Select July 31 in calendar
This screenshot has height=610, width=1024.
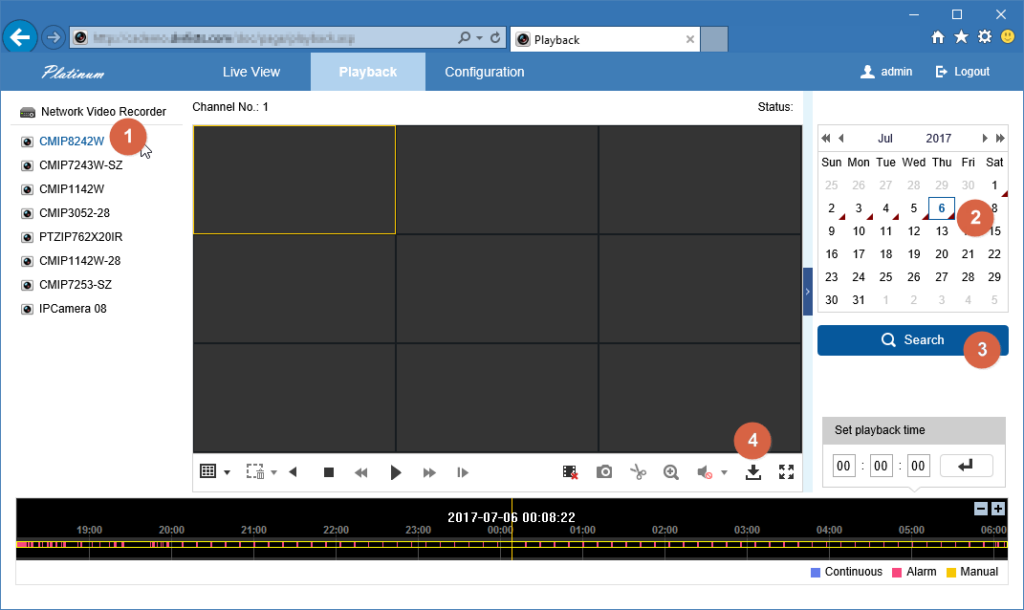pyautogui.click(x=858, y=300)
